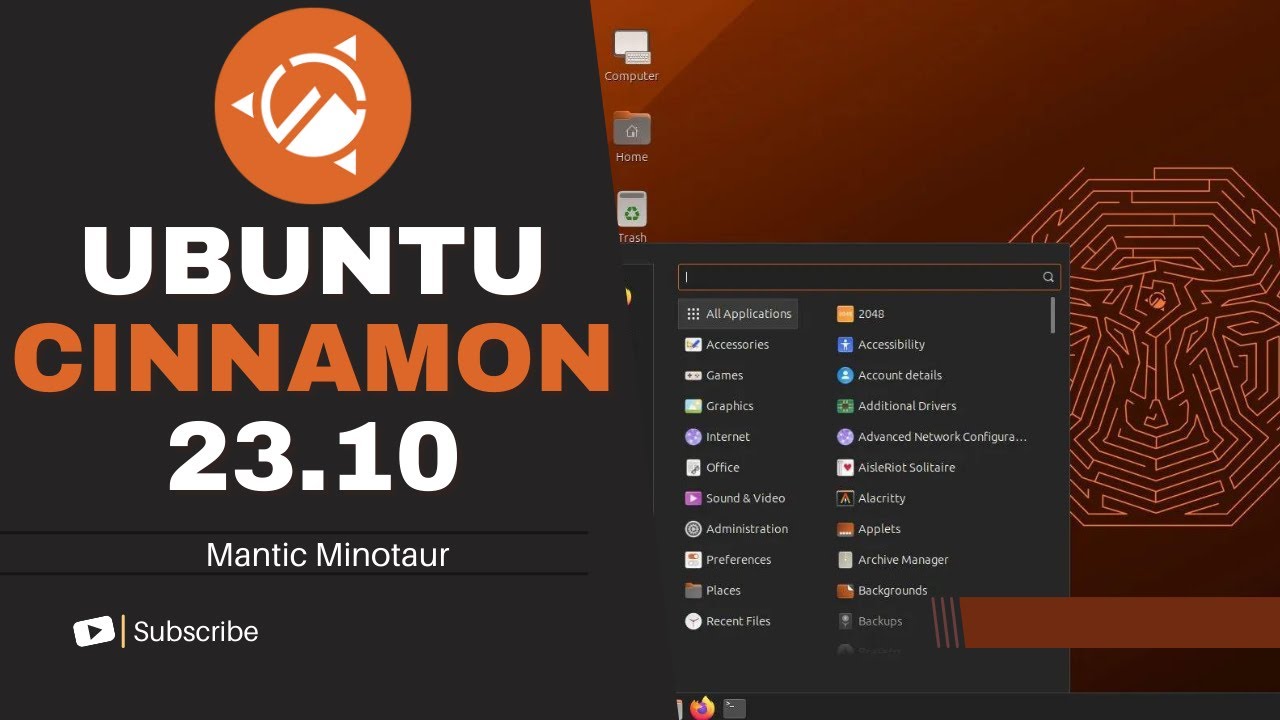This screenshot has height=720, width=1280.
Task: Click the Alacritty app icon
Action: click(x=845, y=498)
